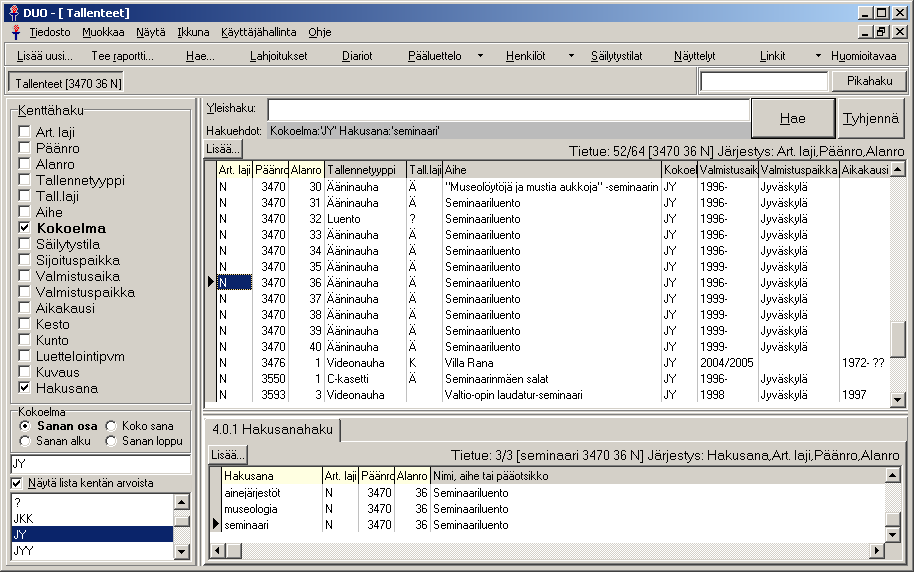Select the ainejärjestöt keyword row
The image size is (914, 572).
tap(553, 493)
